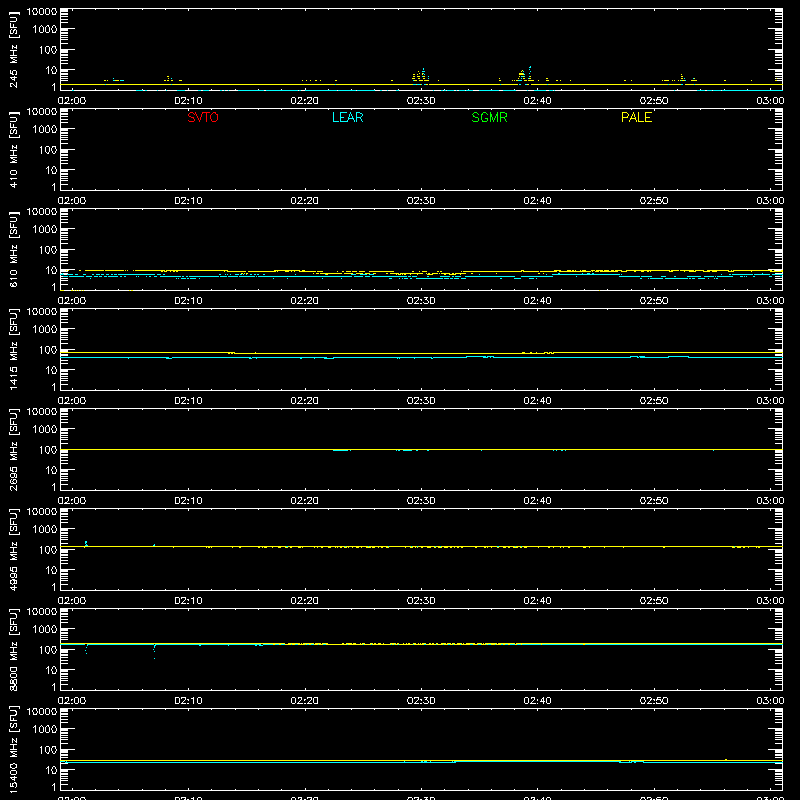This screenshot has width=800, height=800.
Task: Select the "4995 MHz [SFU]" axis title
Action: pyautogui.click(x=14, y=549)
